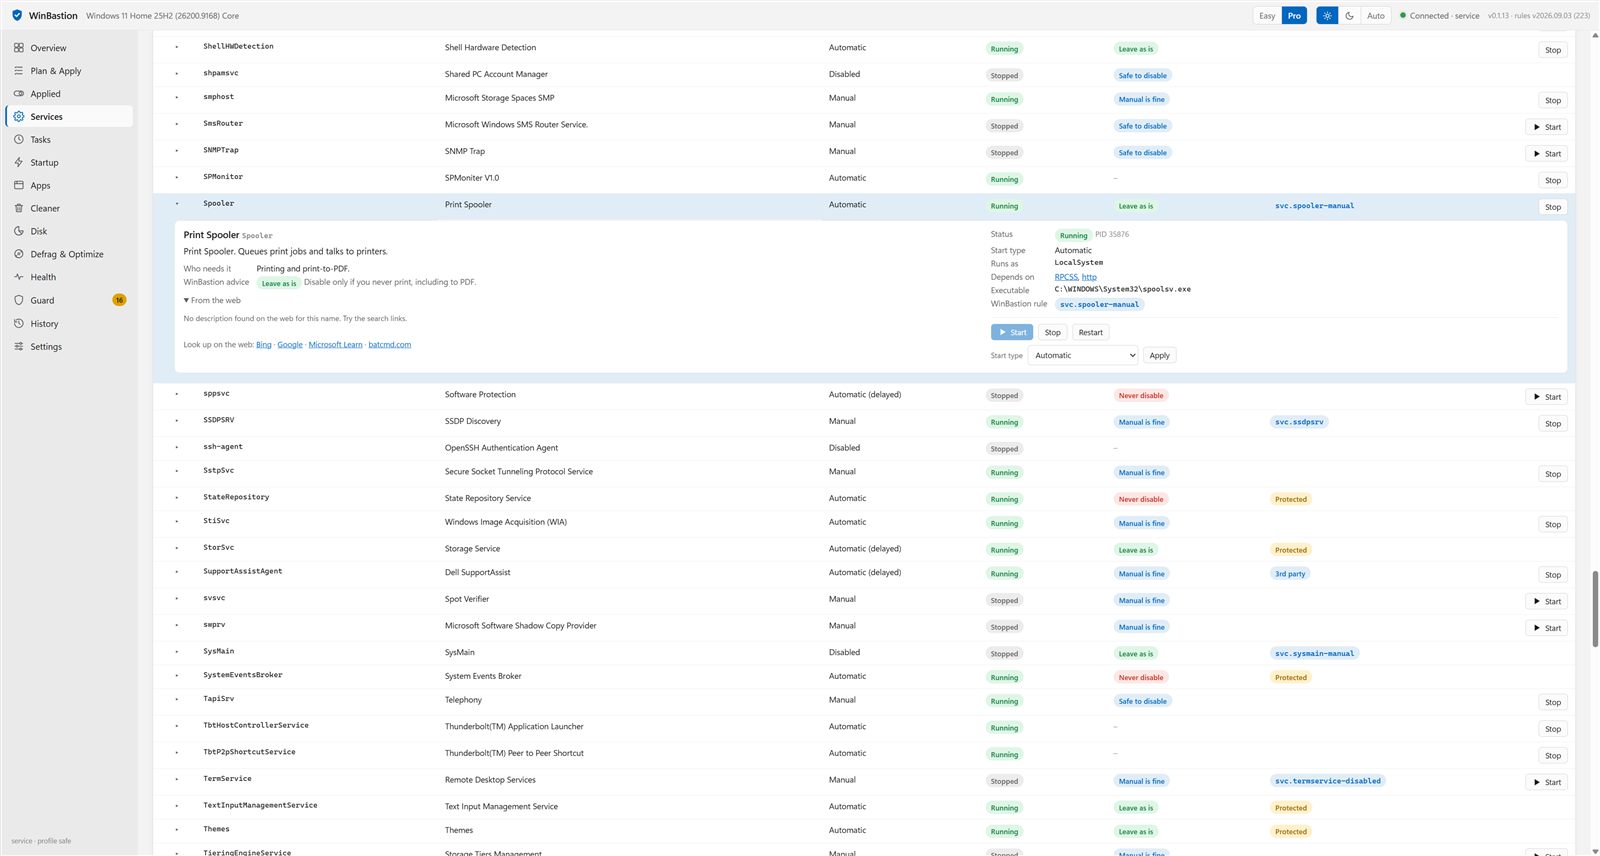
Task: Click the WinBastion shield logo
Action: coord(17,15)
